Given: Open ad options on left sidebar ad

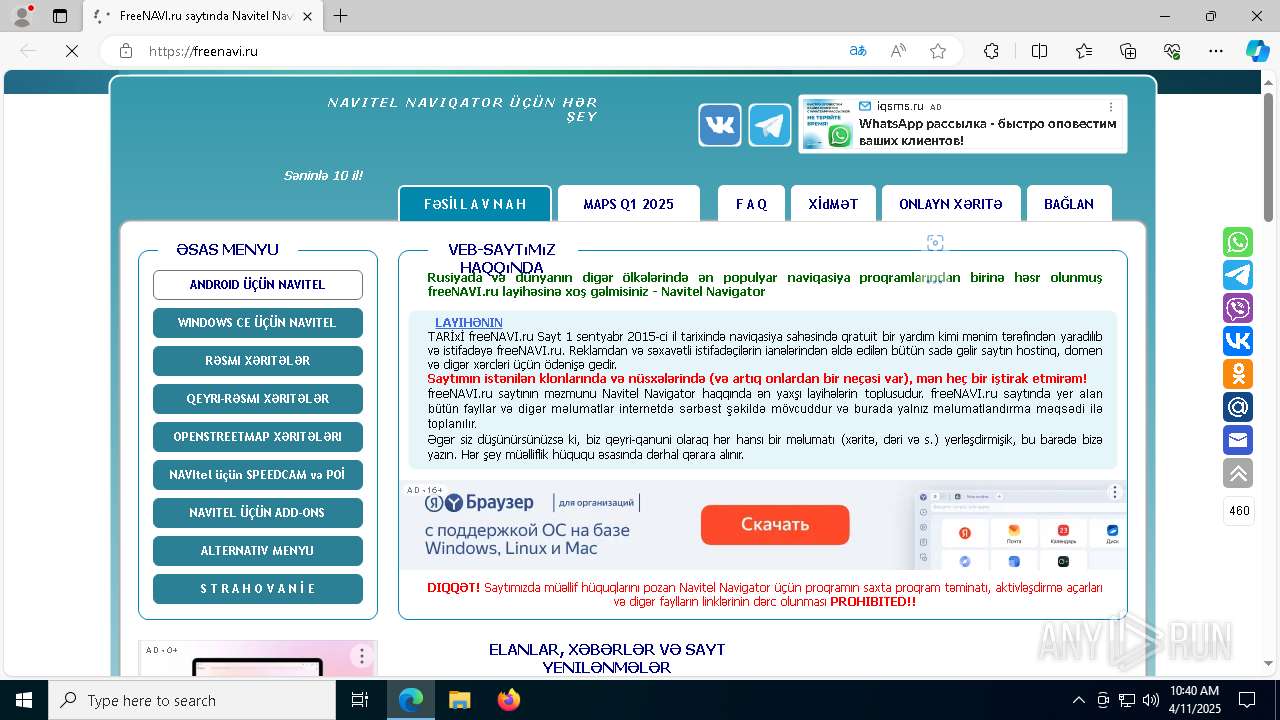Looking at the screenshot, I should click(362, 656).
